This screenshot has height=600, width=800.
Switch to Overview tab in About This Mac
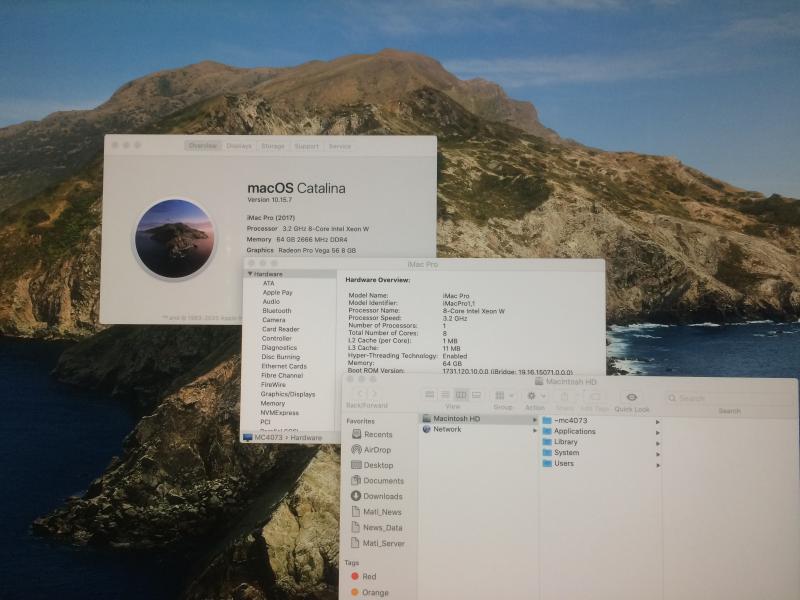click(203, 145)
